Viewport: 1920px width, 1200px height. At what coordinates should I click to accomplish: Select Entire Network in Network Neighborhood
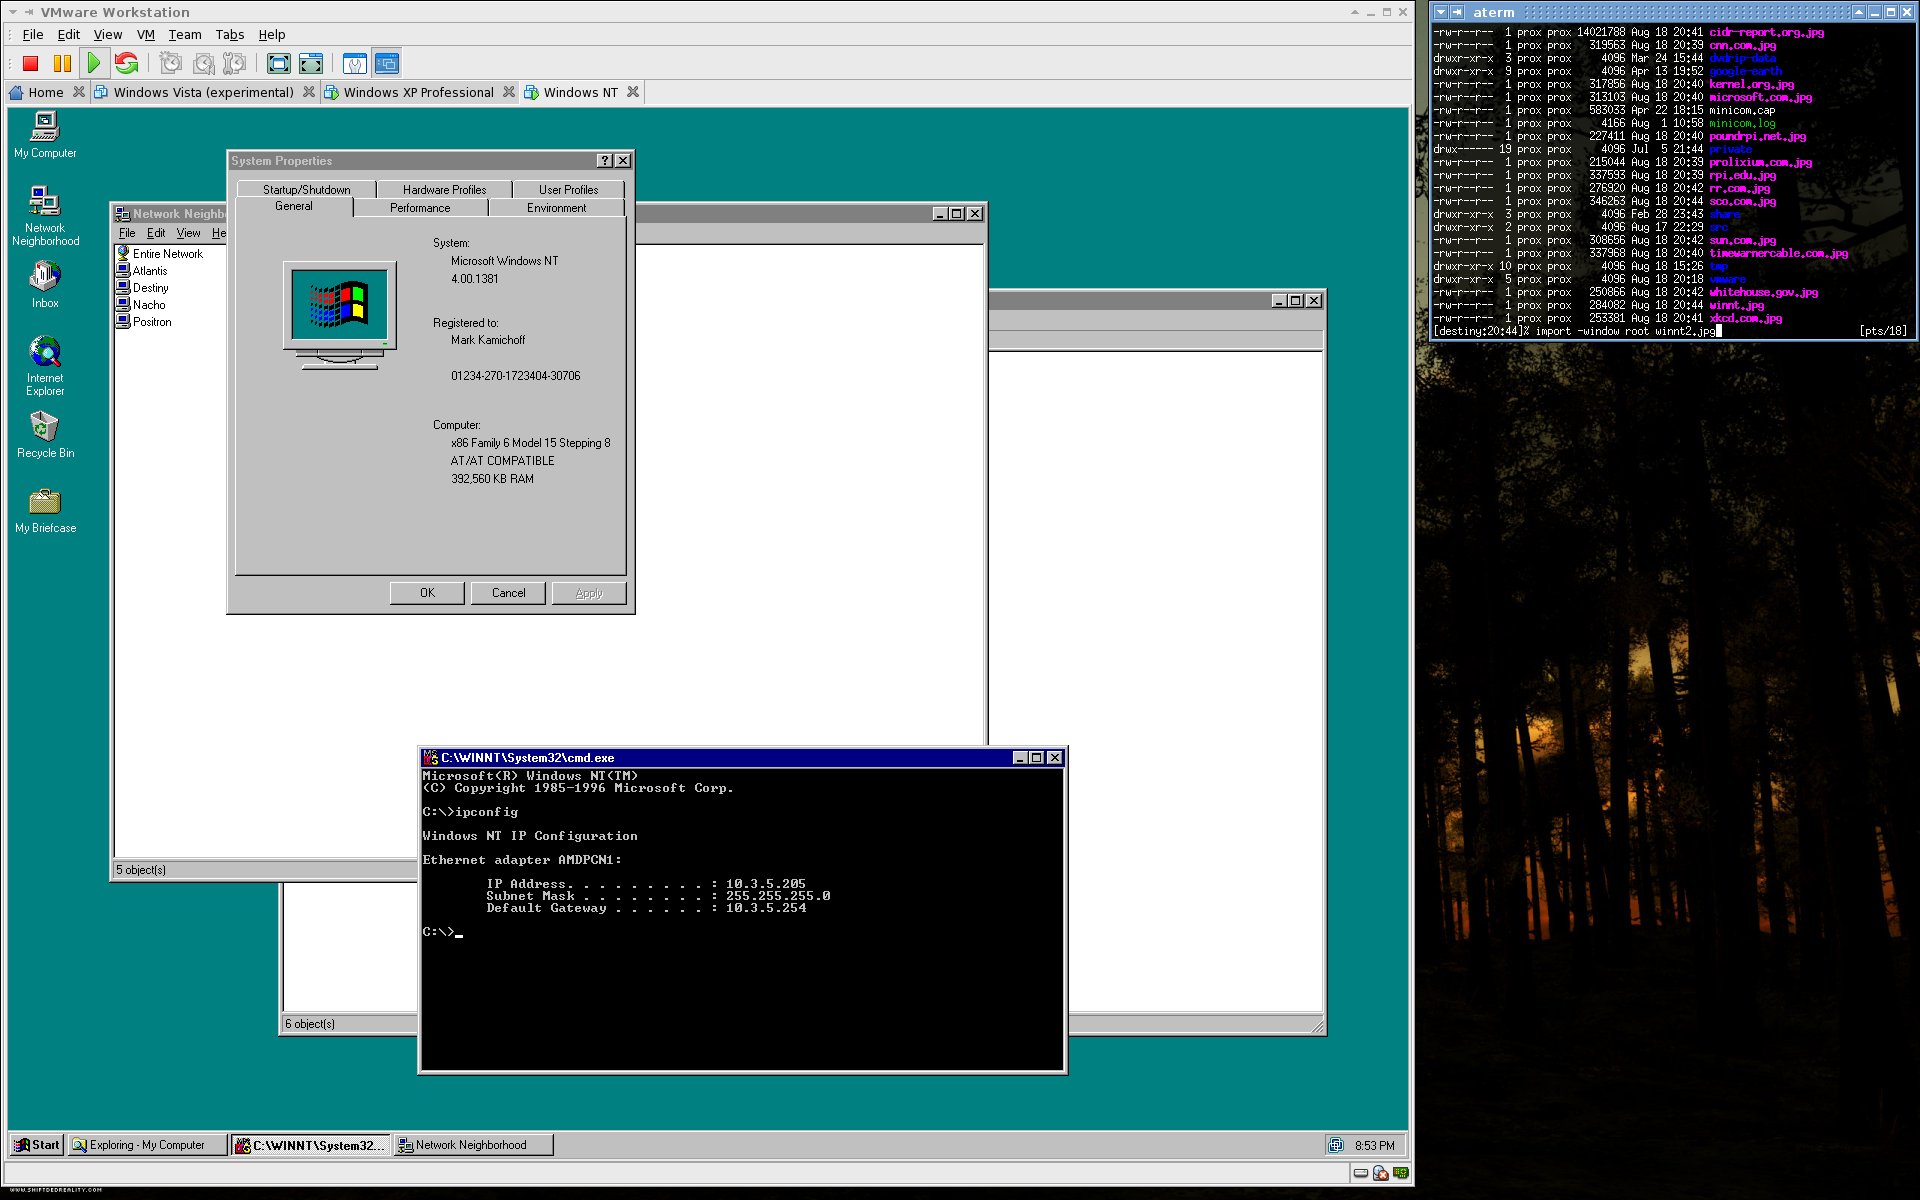tap(159, 254)
